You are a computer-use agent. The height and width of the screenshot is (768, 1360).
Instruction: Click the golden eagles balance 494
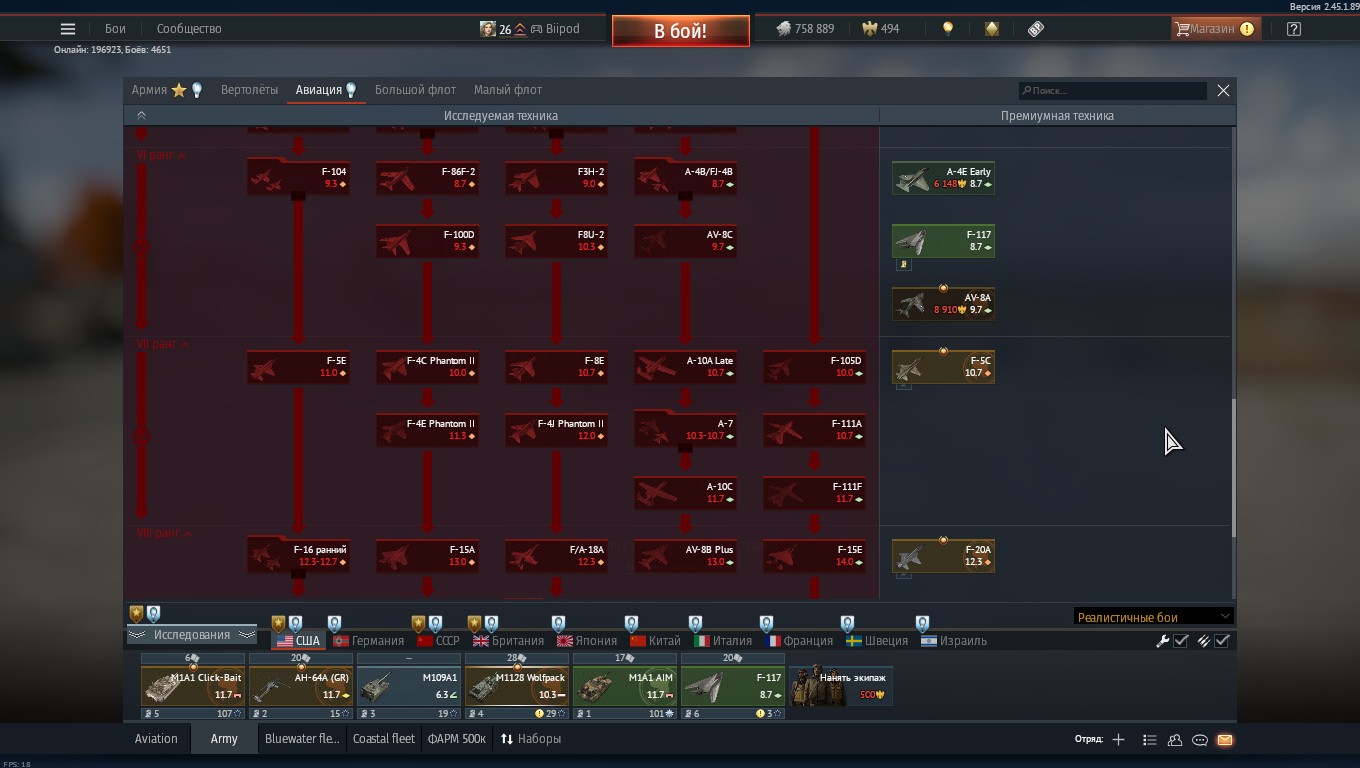pos(881,29)
